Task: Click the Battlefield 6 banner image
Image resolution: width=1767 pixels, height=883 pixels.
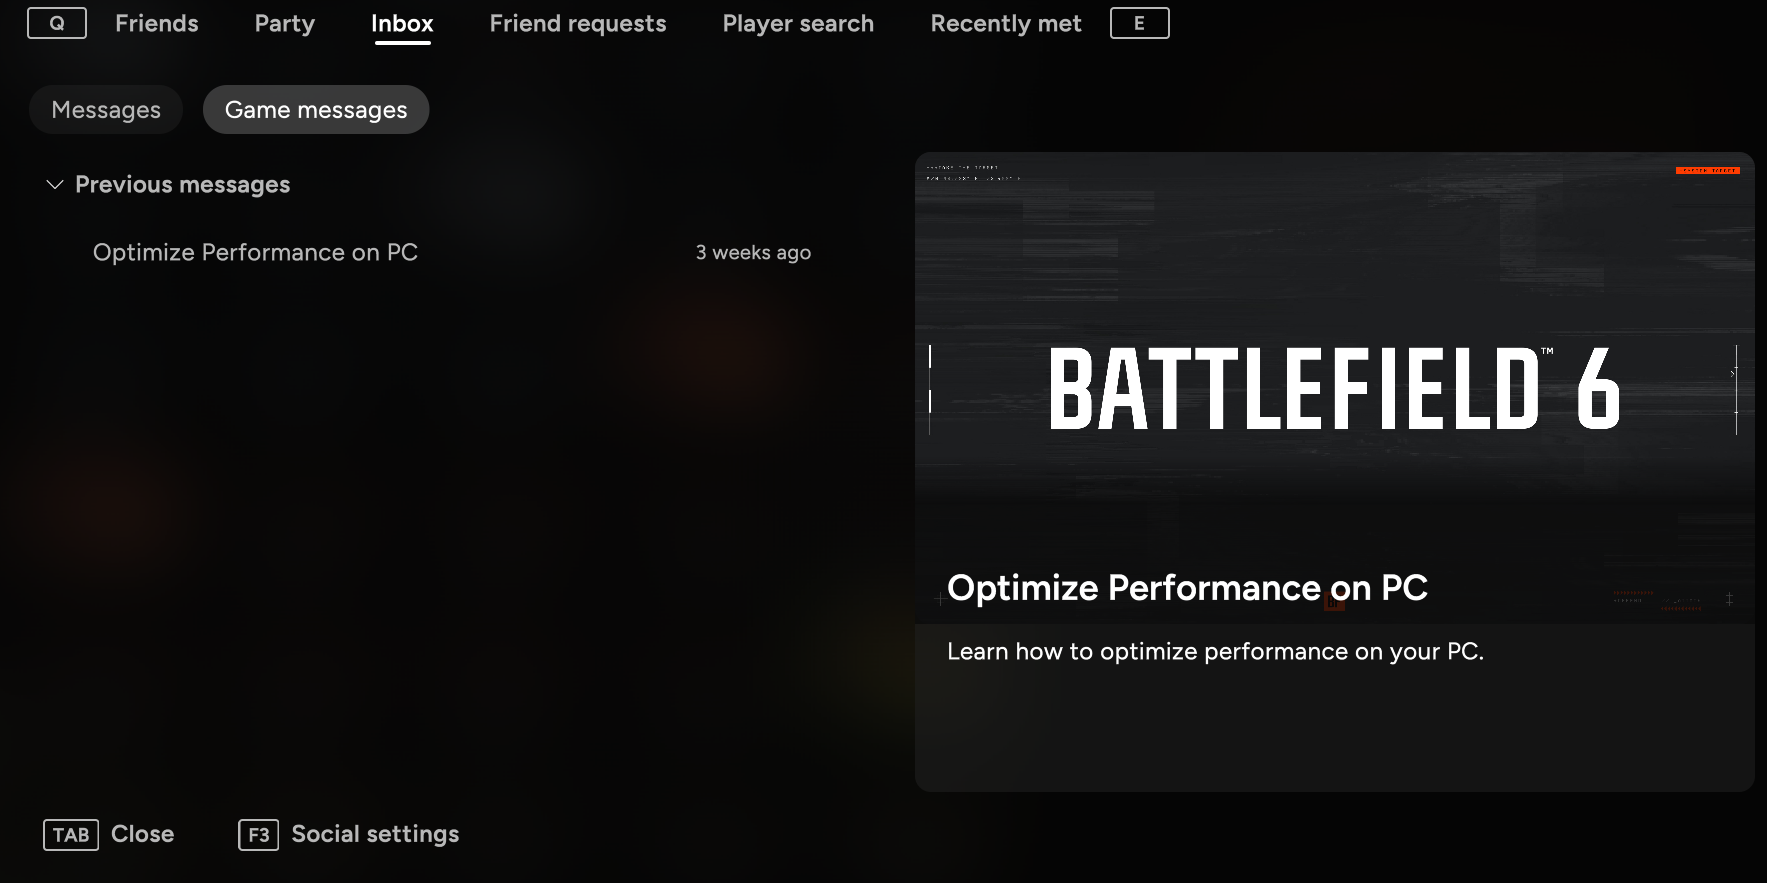Action: (x=1334, y=388)
